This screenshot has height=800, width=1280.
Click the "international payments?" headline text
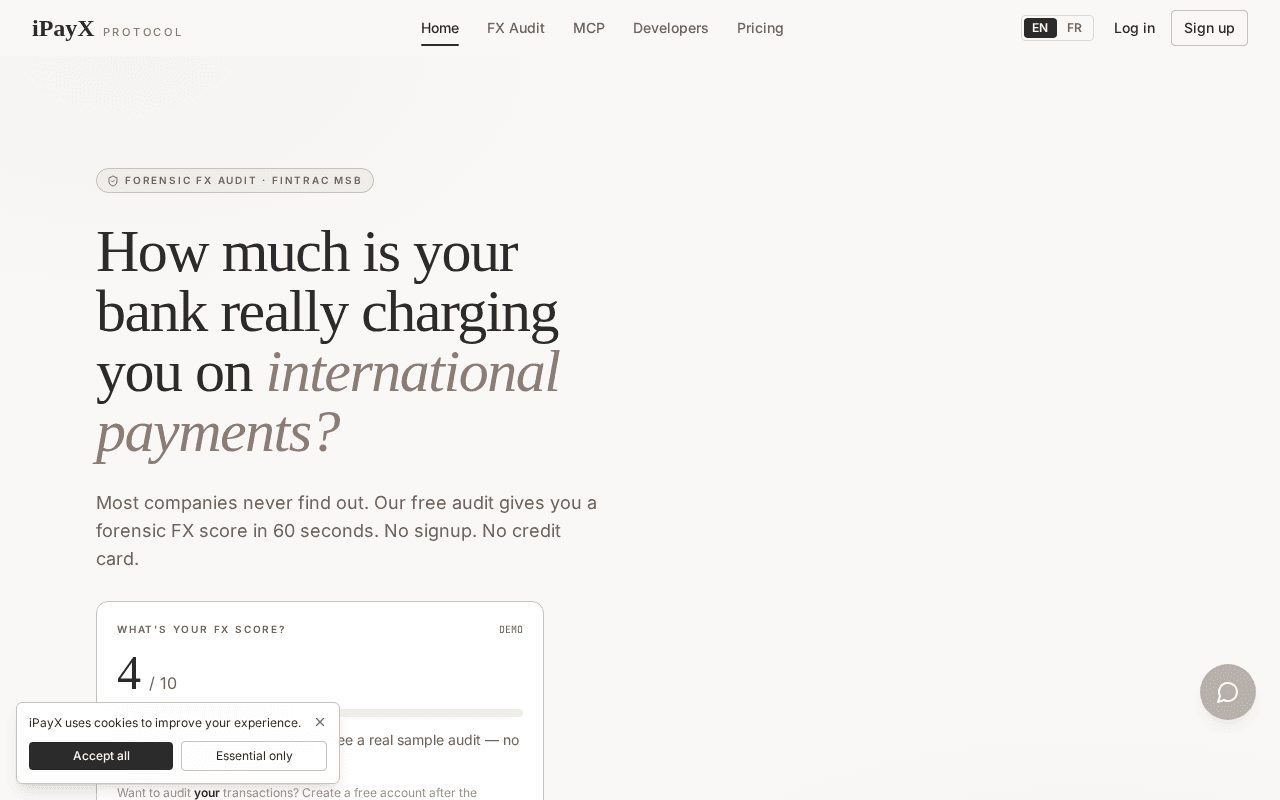pos(327,402)
